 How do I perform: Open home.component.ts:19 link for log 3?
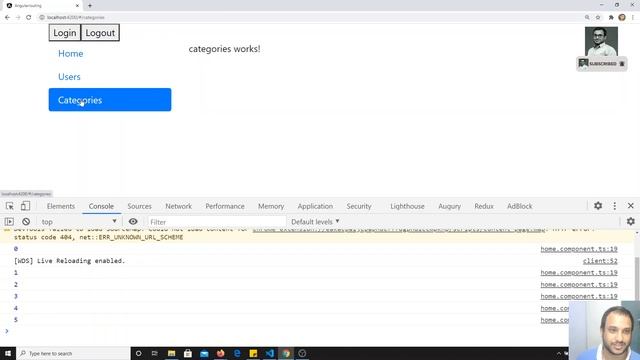(x=579, y=296)
